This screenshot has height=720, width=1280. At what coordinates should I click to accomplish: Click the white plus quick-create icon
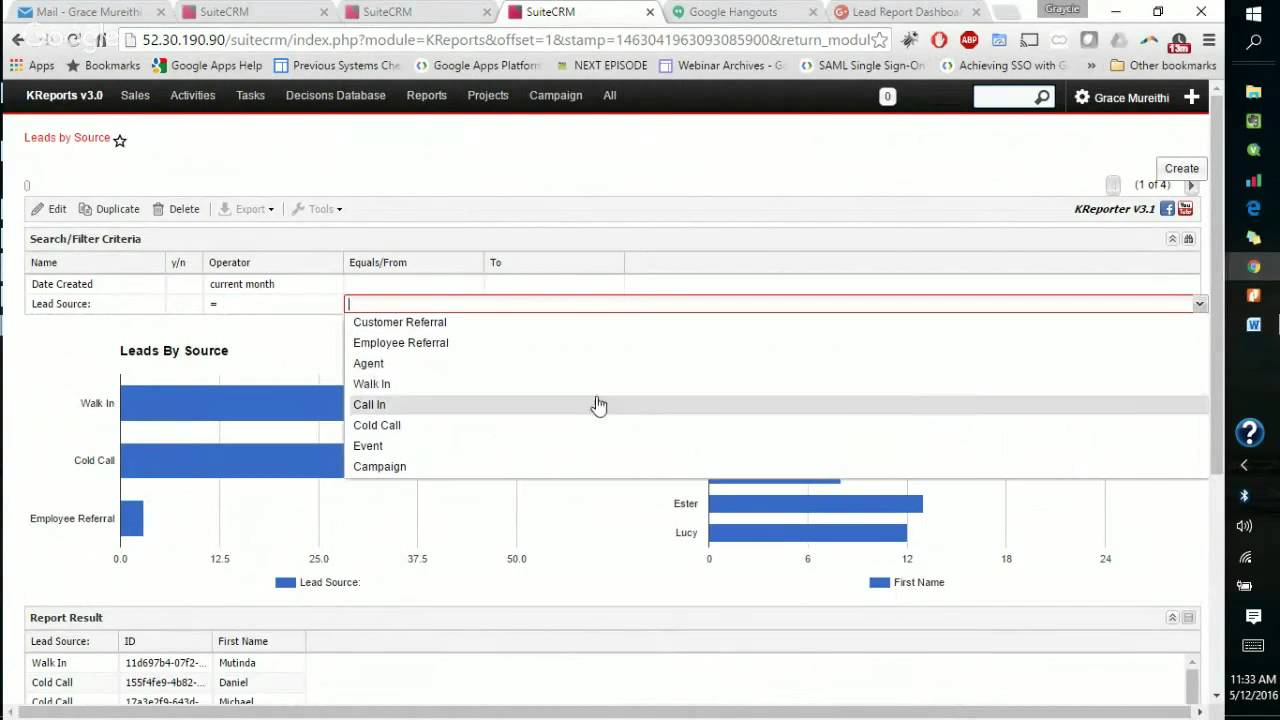coord(1191,97)
